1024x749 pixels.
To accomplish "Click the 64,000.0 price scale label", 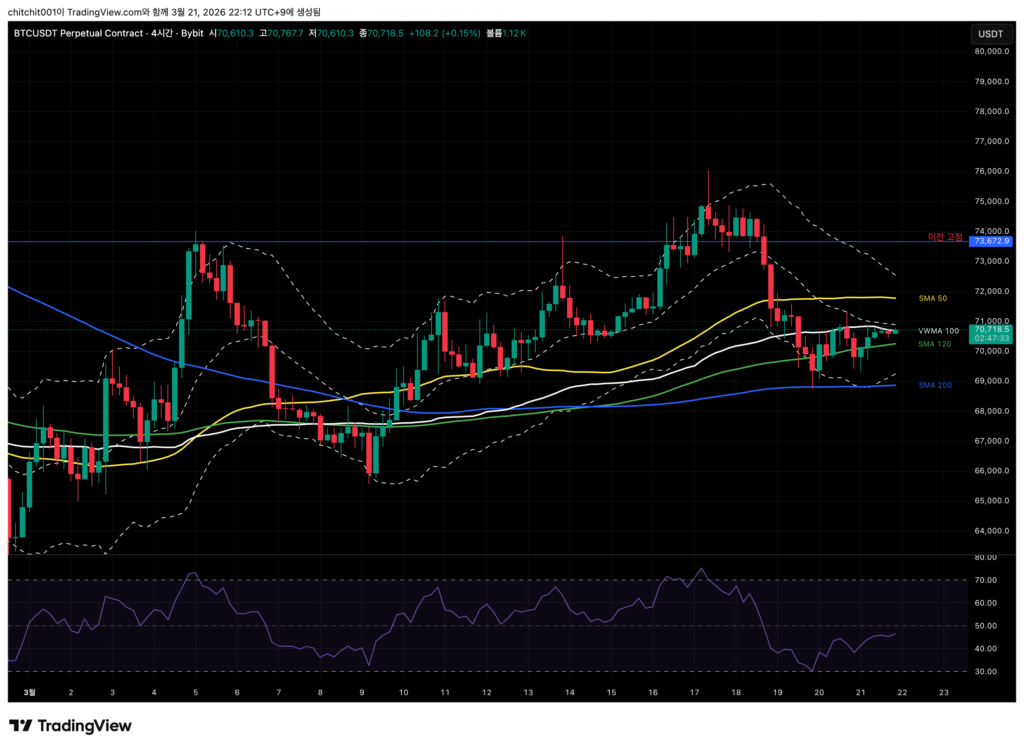I will [x=991, y=531].
